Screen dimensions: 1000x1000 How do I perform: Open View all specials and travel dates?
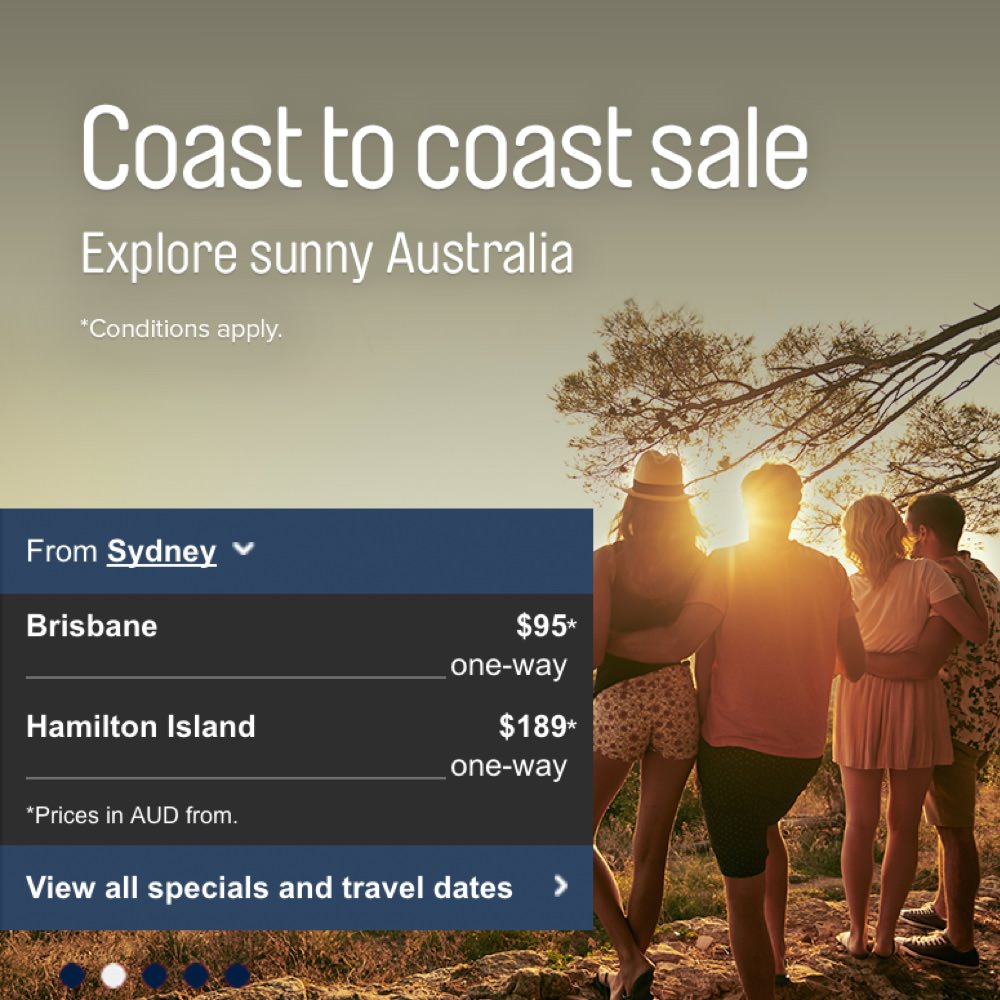(x=297, y=887)
